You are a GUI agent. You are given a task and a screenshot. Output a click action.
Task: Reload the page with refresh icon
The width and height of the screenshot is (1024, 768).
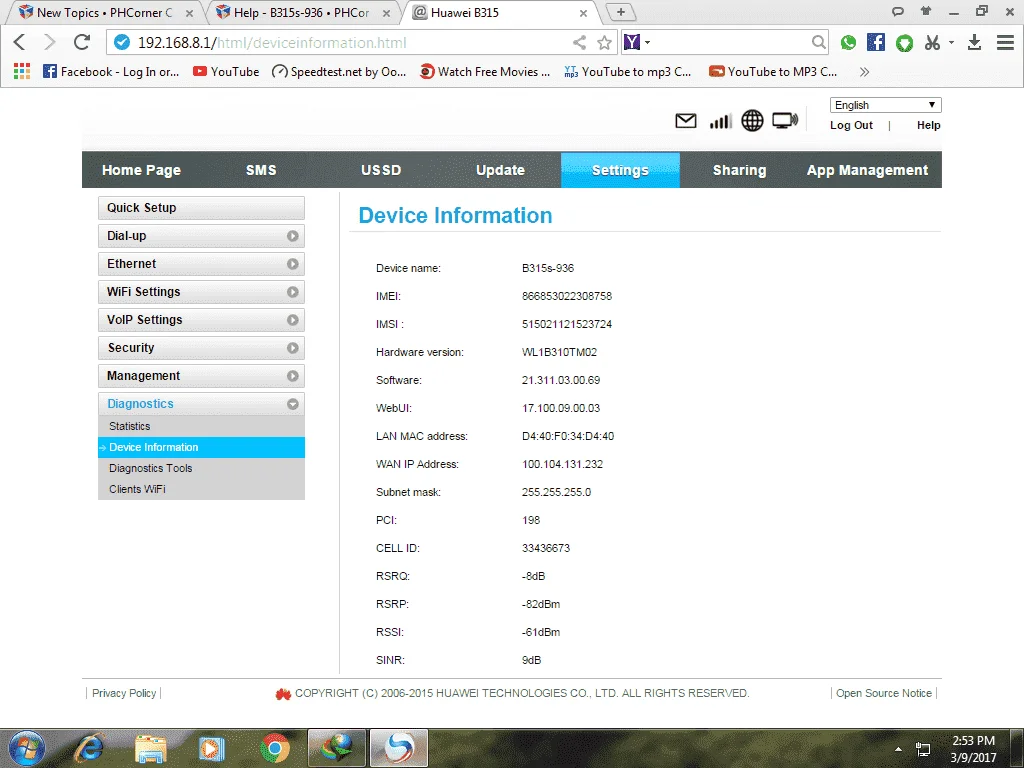82,42
